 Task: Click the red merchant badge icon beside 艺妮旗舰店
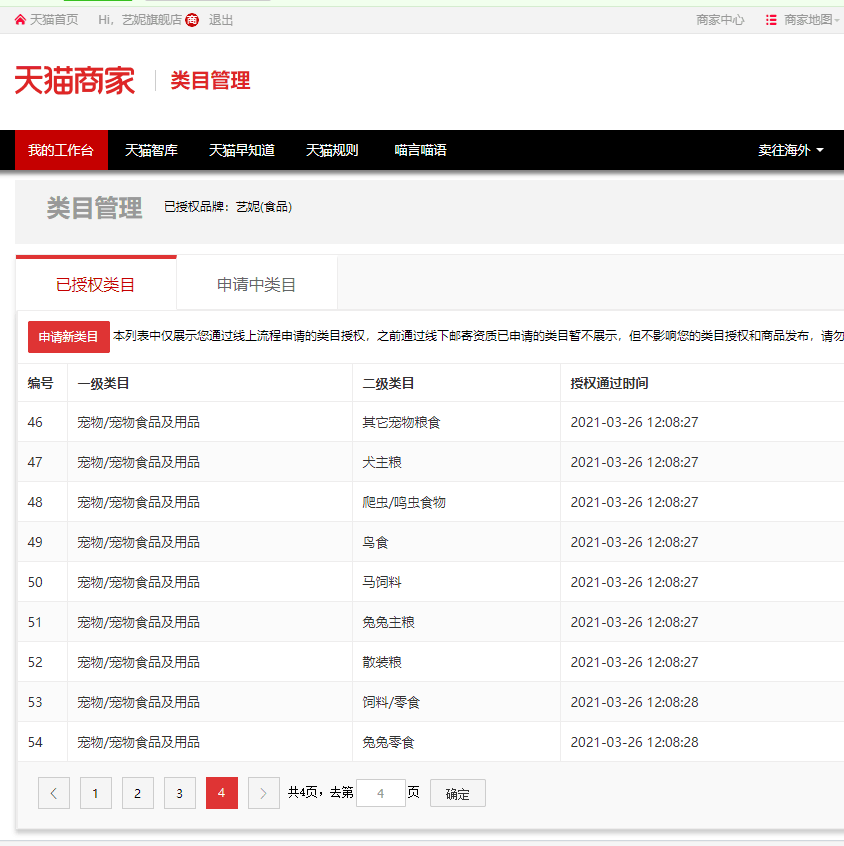click(x=192, y=20)
